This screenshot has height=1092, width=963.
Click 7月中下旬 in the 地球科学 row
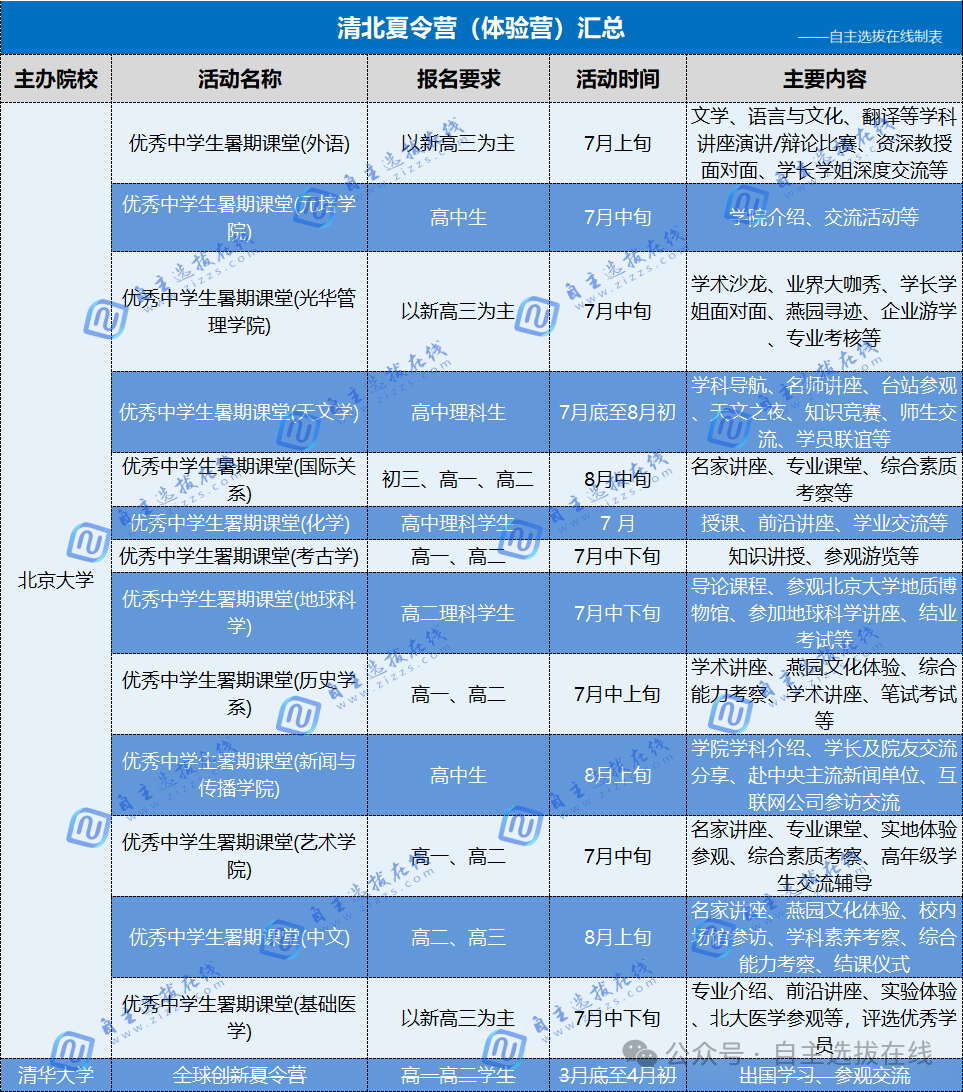(x=618, y=613)
